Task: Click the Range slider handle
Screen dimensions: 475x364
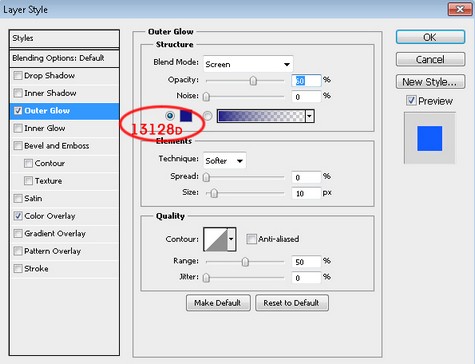Action: (245, 262)
